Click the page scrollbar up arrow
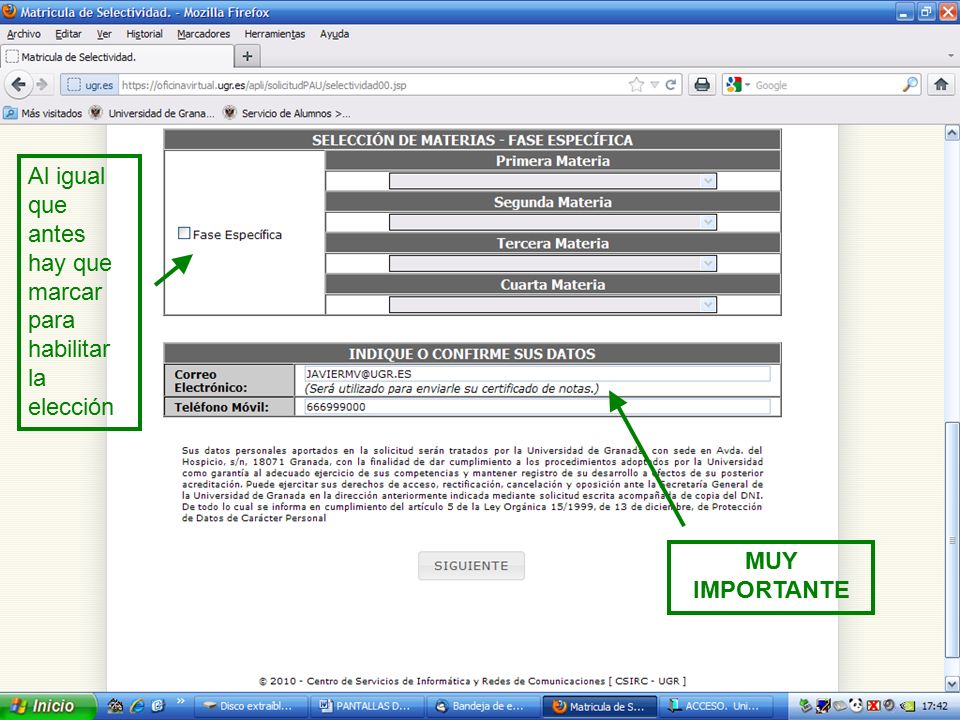 951,132
